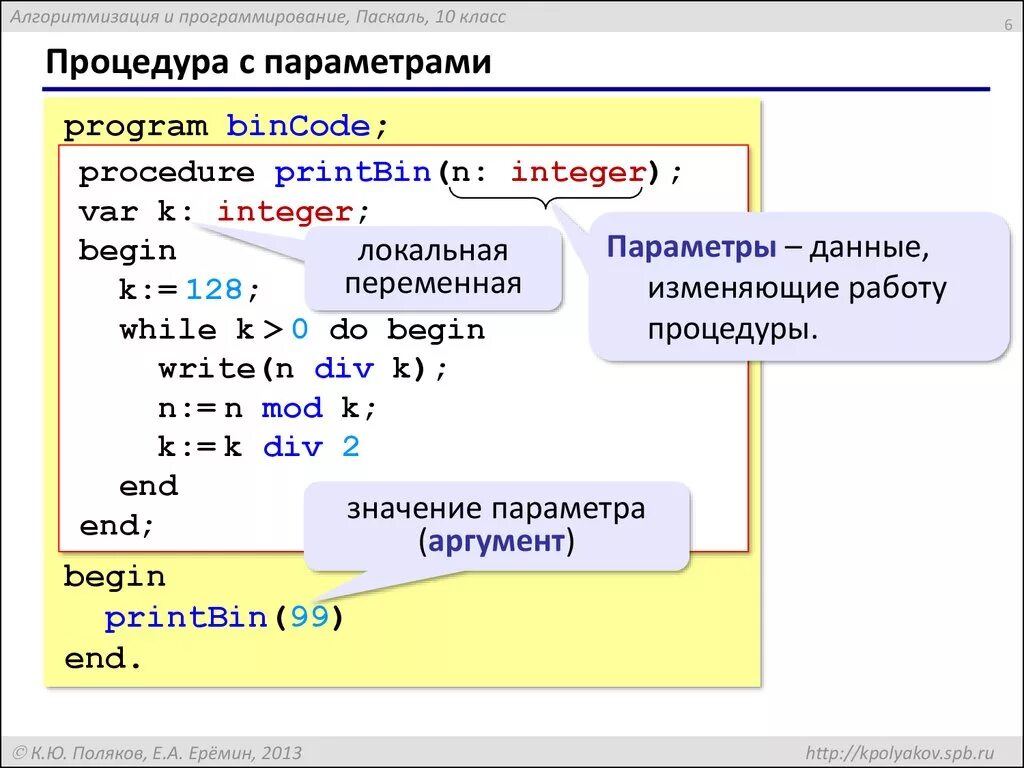Click the final "end." line

[103, 658]
